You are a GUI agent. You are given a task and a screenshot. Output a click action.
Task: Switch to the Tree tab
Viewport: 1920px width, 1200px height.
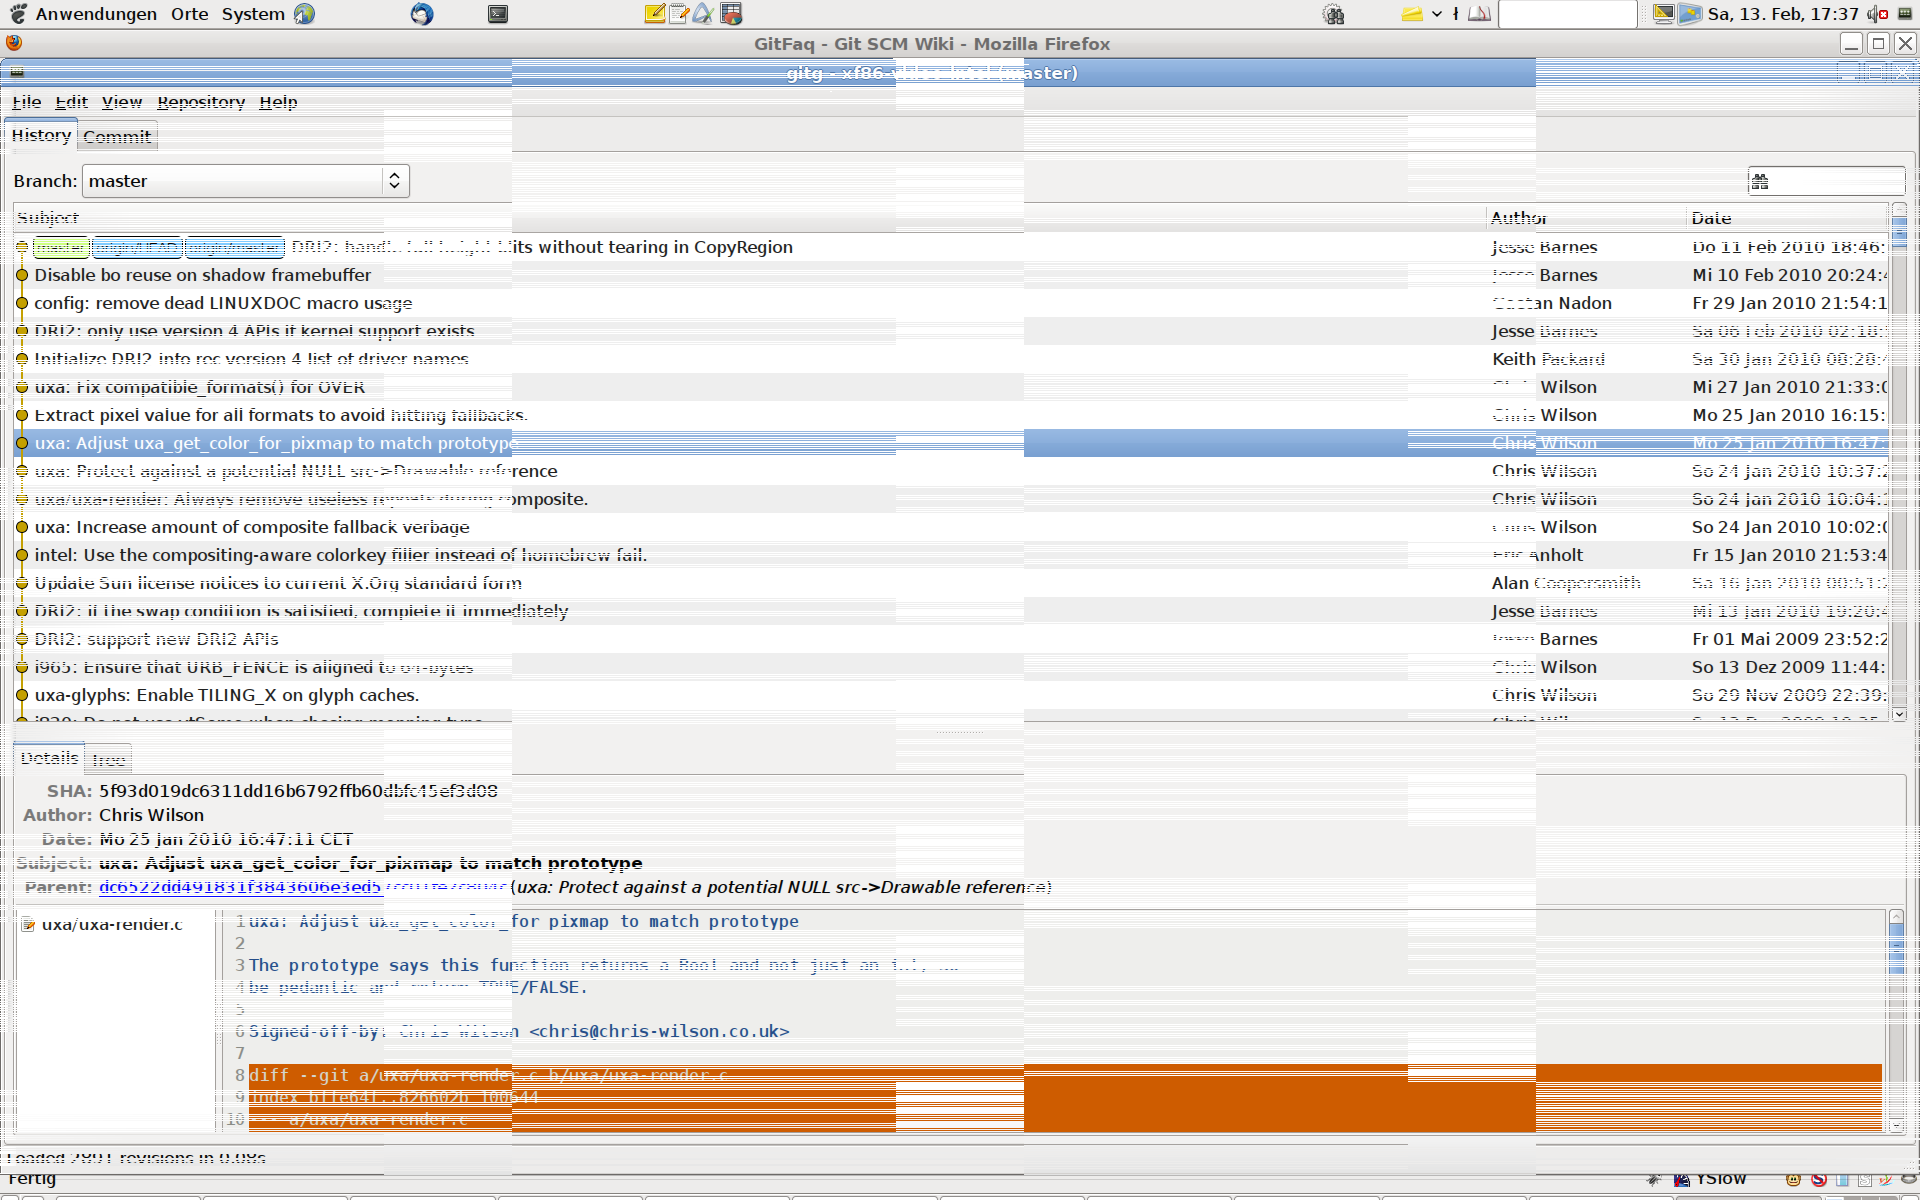pos(108,760)
